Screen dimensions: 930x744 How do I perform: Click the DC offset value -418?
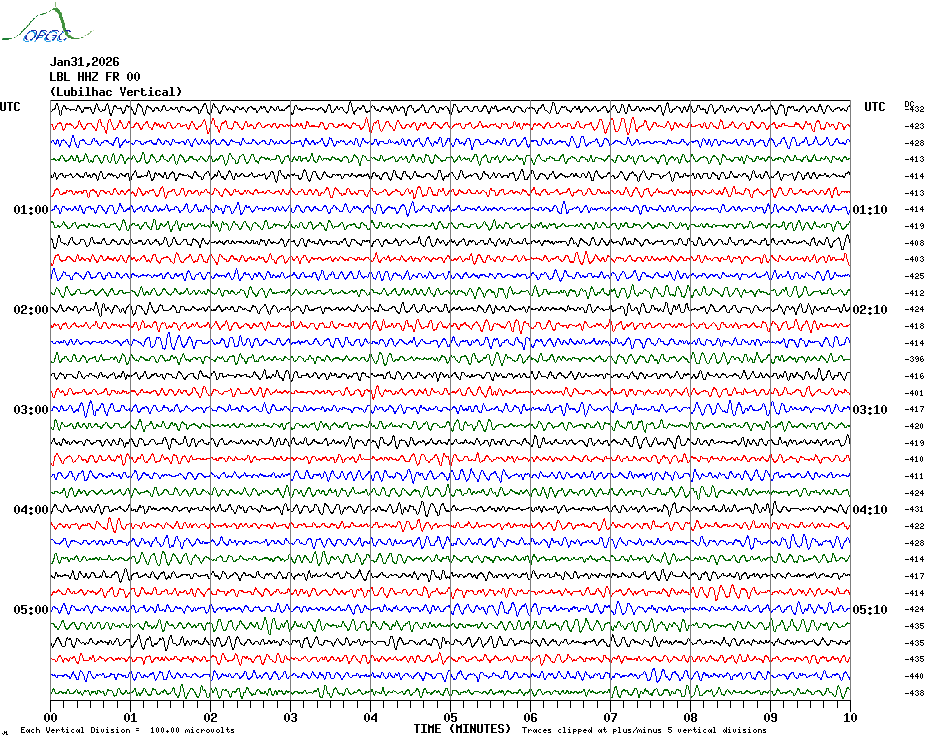click(915, 326)
